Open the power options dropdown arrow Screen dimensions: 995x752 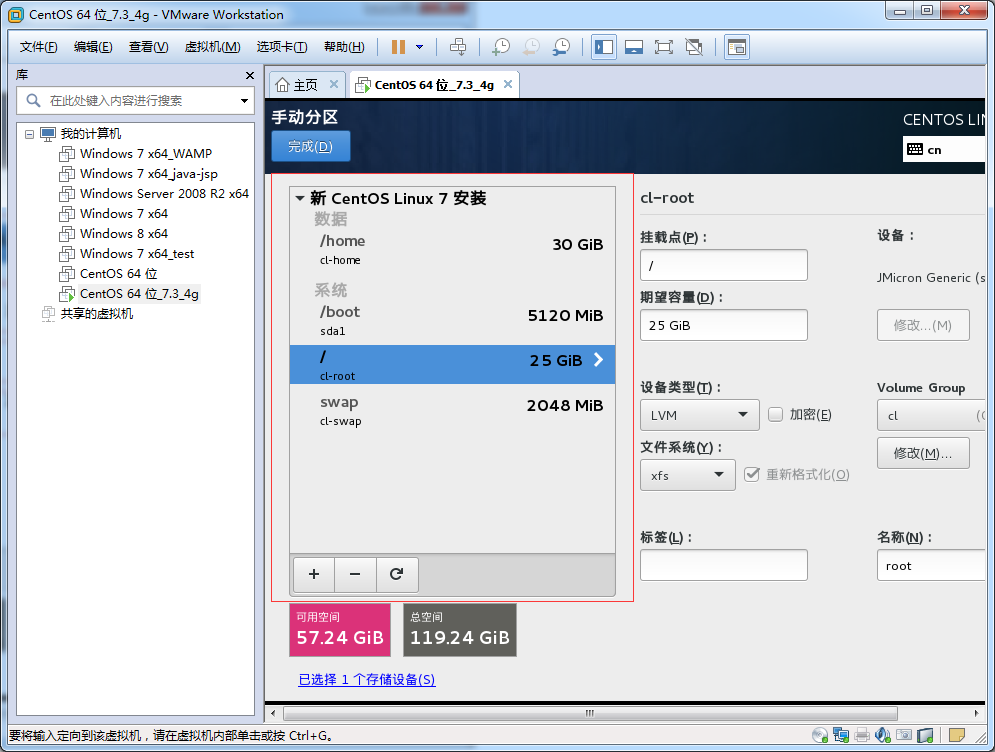(419, 47)
